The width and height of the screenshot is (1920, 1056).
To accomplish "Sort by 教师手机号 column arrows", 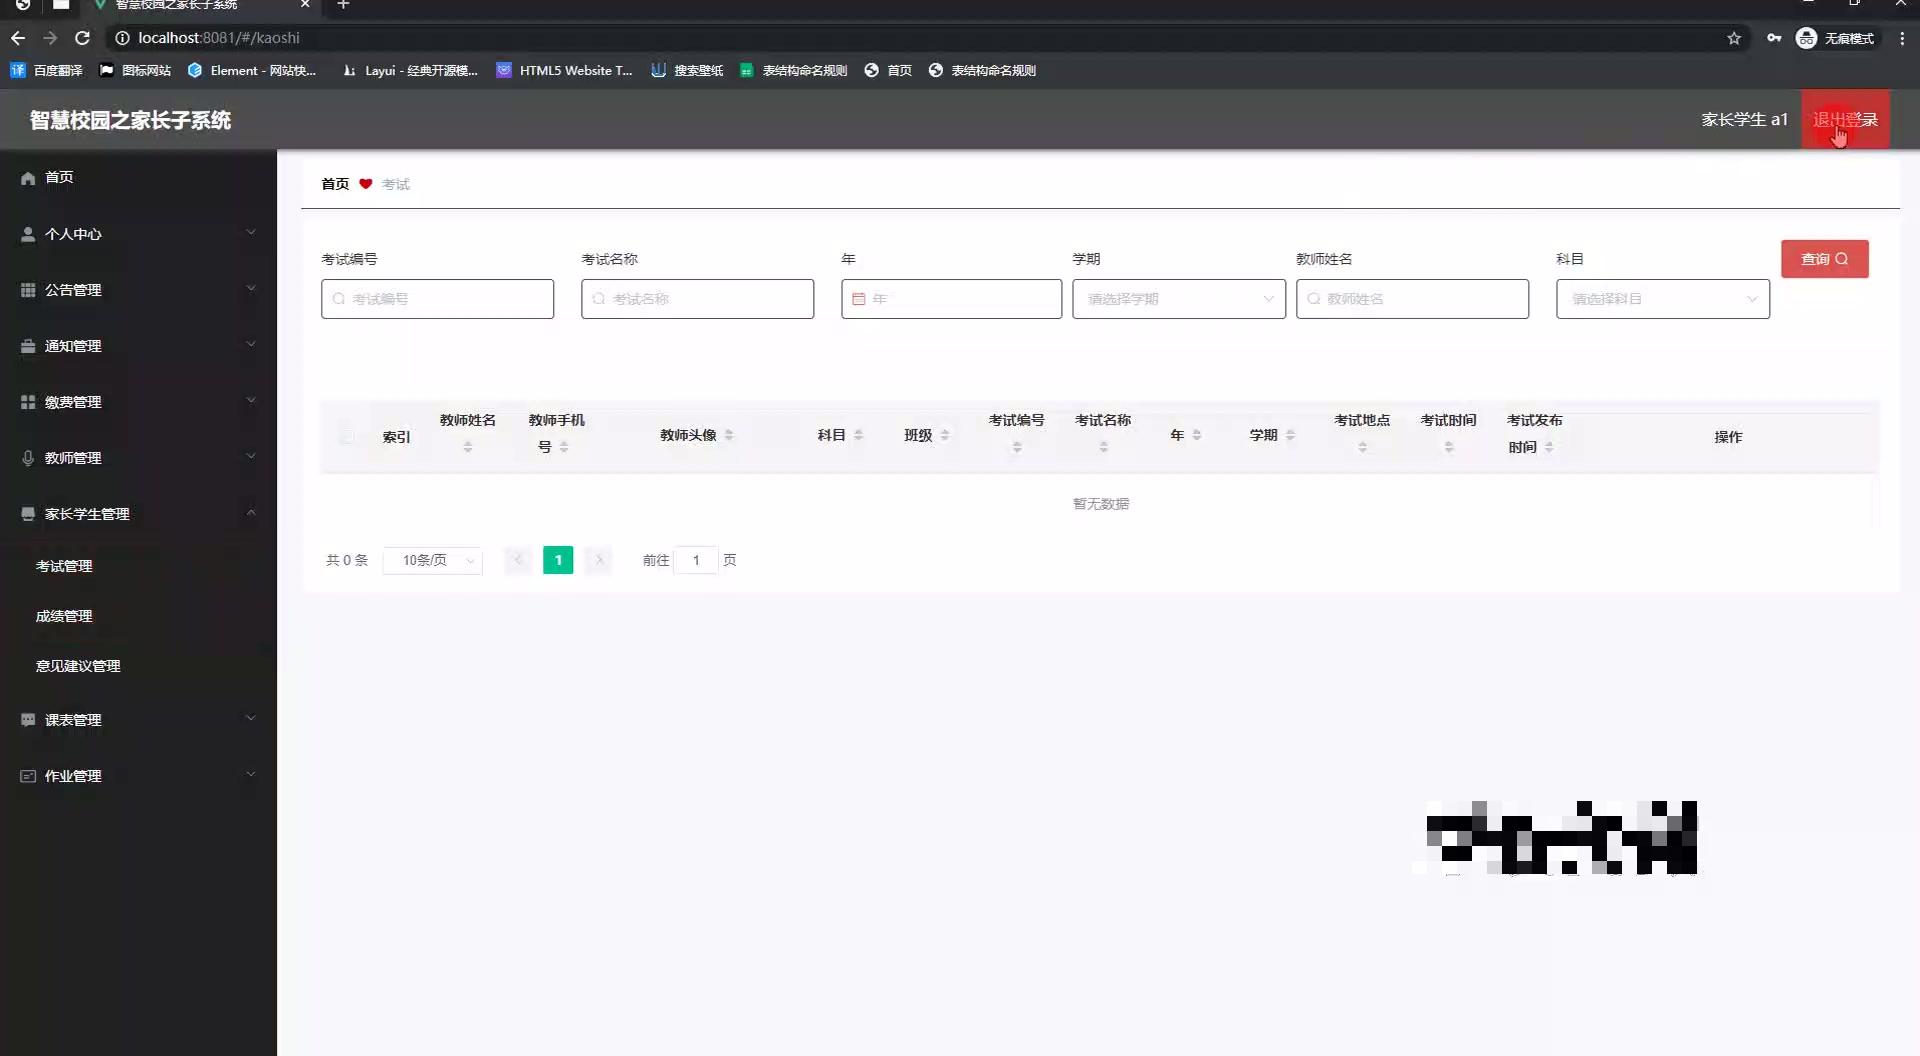I will pyautogui.click(x=564, y=447).
